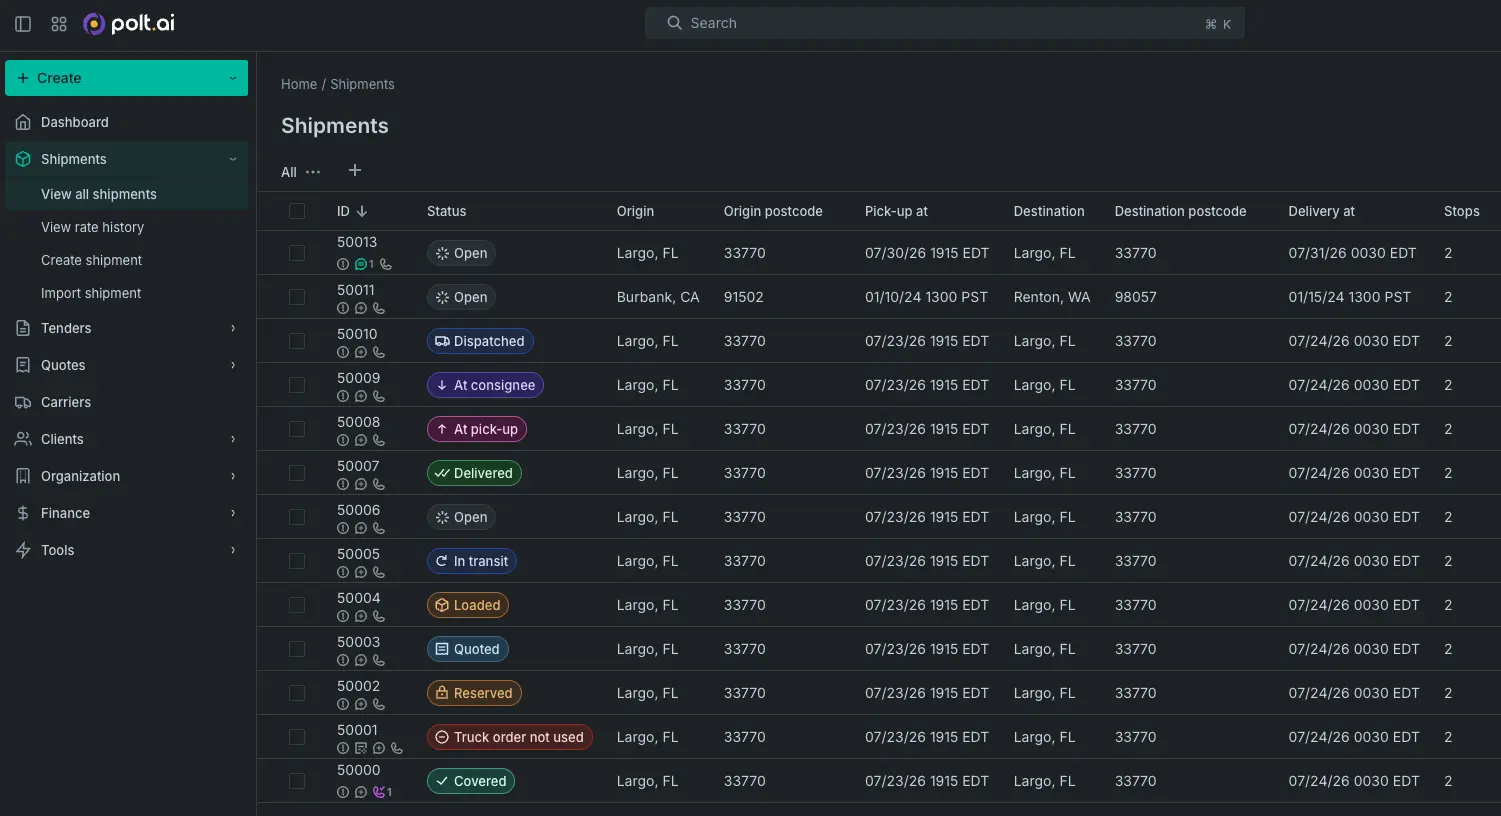The image size is (1501, 816).
Task: Tick the select-all checkbox in table header
Action: (x=297, y=211)
